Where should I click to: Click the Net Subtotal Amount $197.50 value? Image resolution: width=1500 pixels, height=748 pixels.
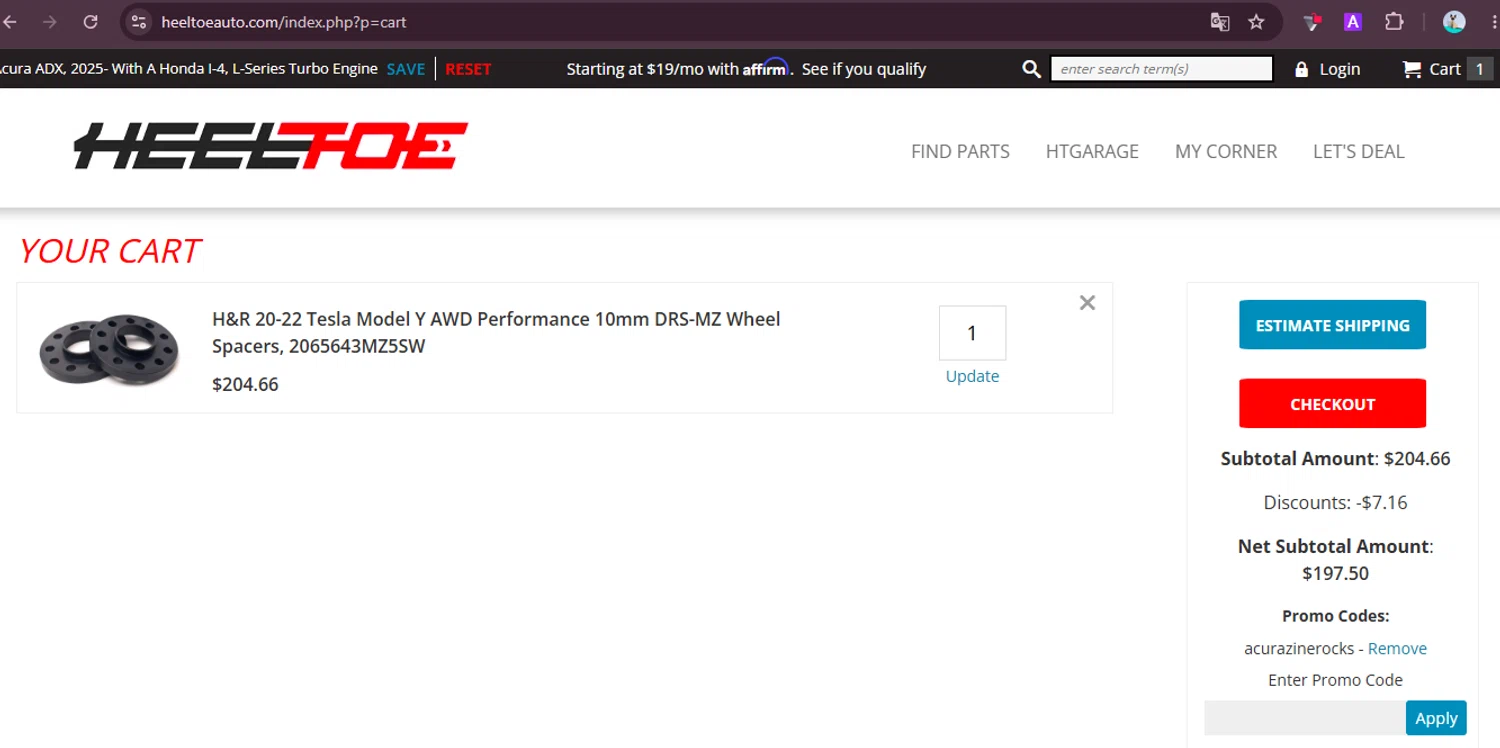coord(1335,574)
